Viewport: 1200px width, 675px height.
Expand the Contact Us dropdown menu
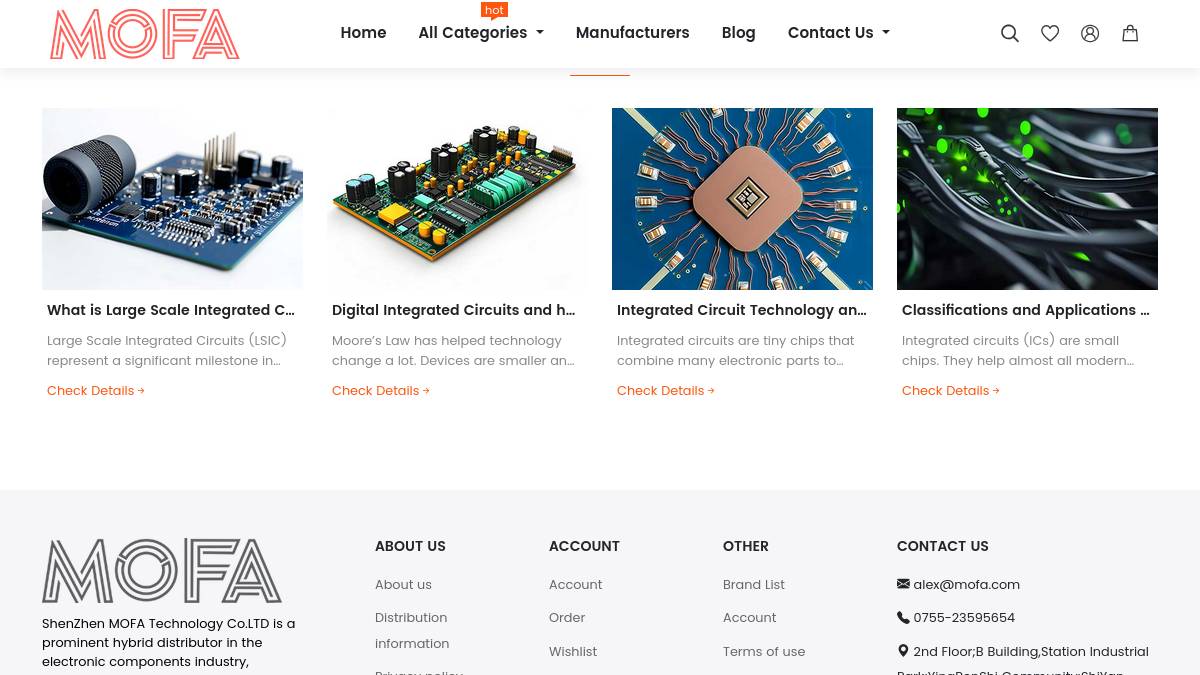tap(839, 33)
